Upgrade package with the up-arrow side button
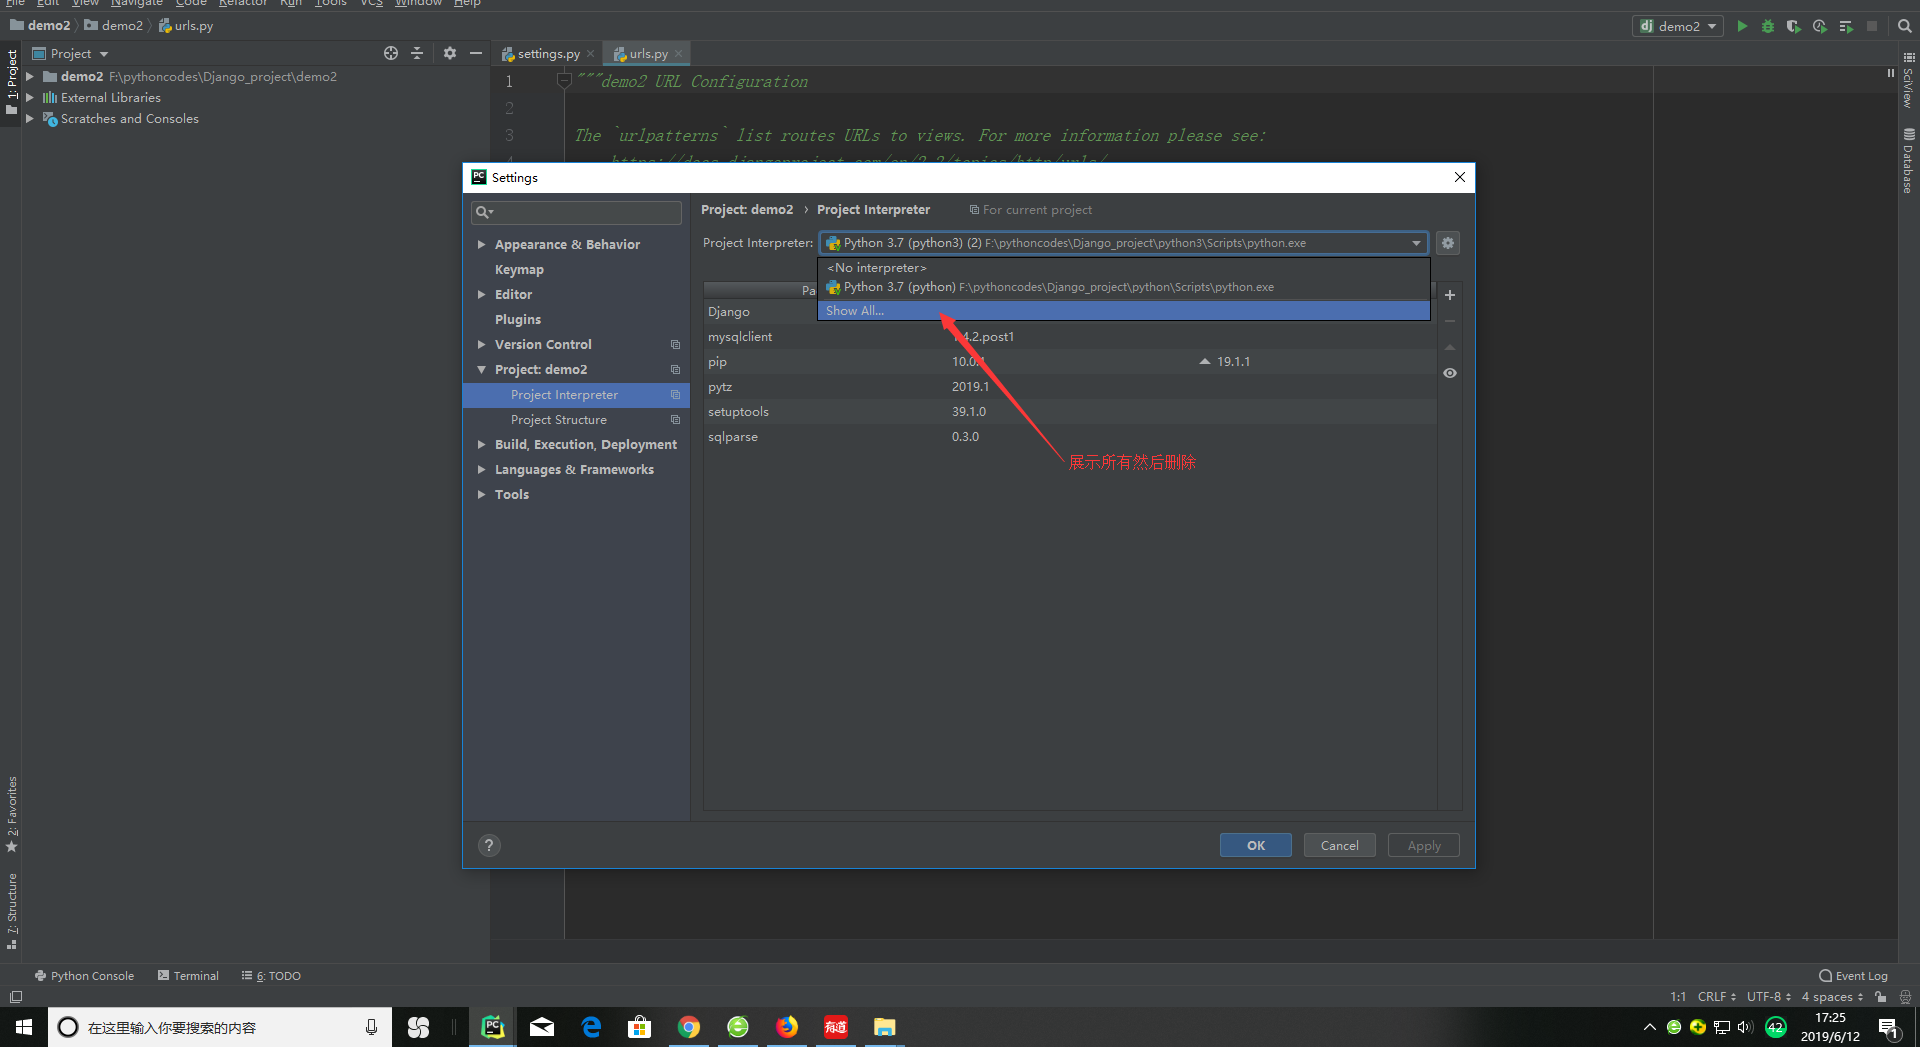The width and height of the screenshot is (1920, 1047). [1450, 347]
